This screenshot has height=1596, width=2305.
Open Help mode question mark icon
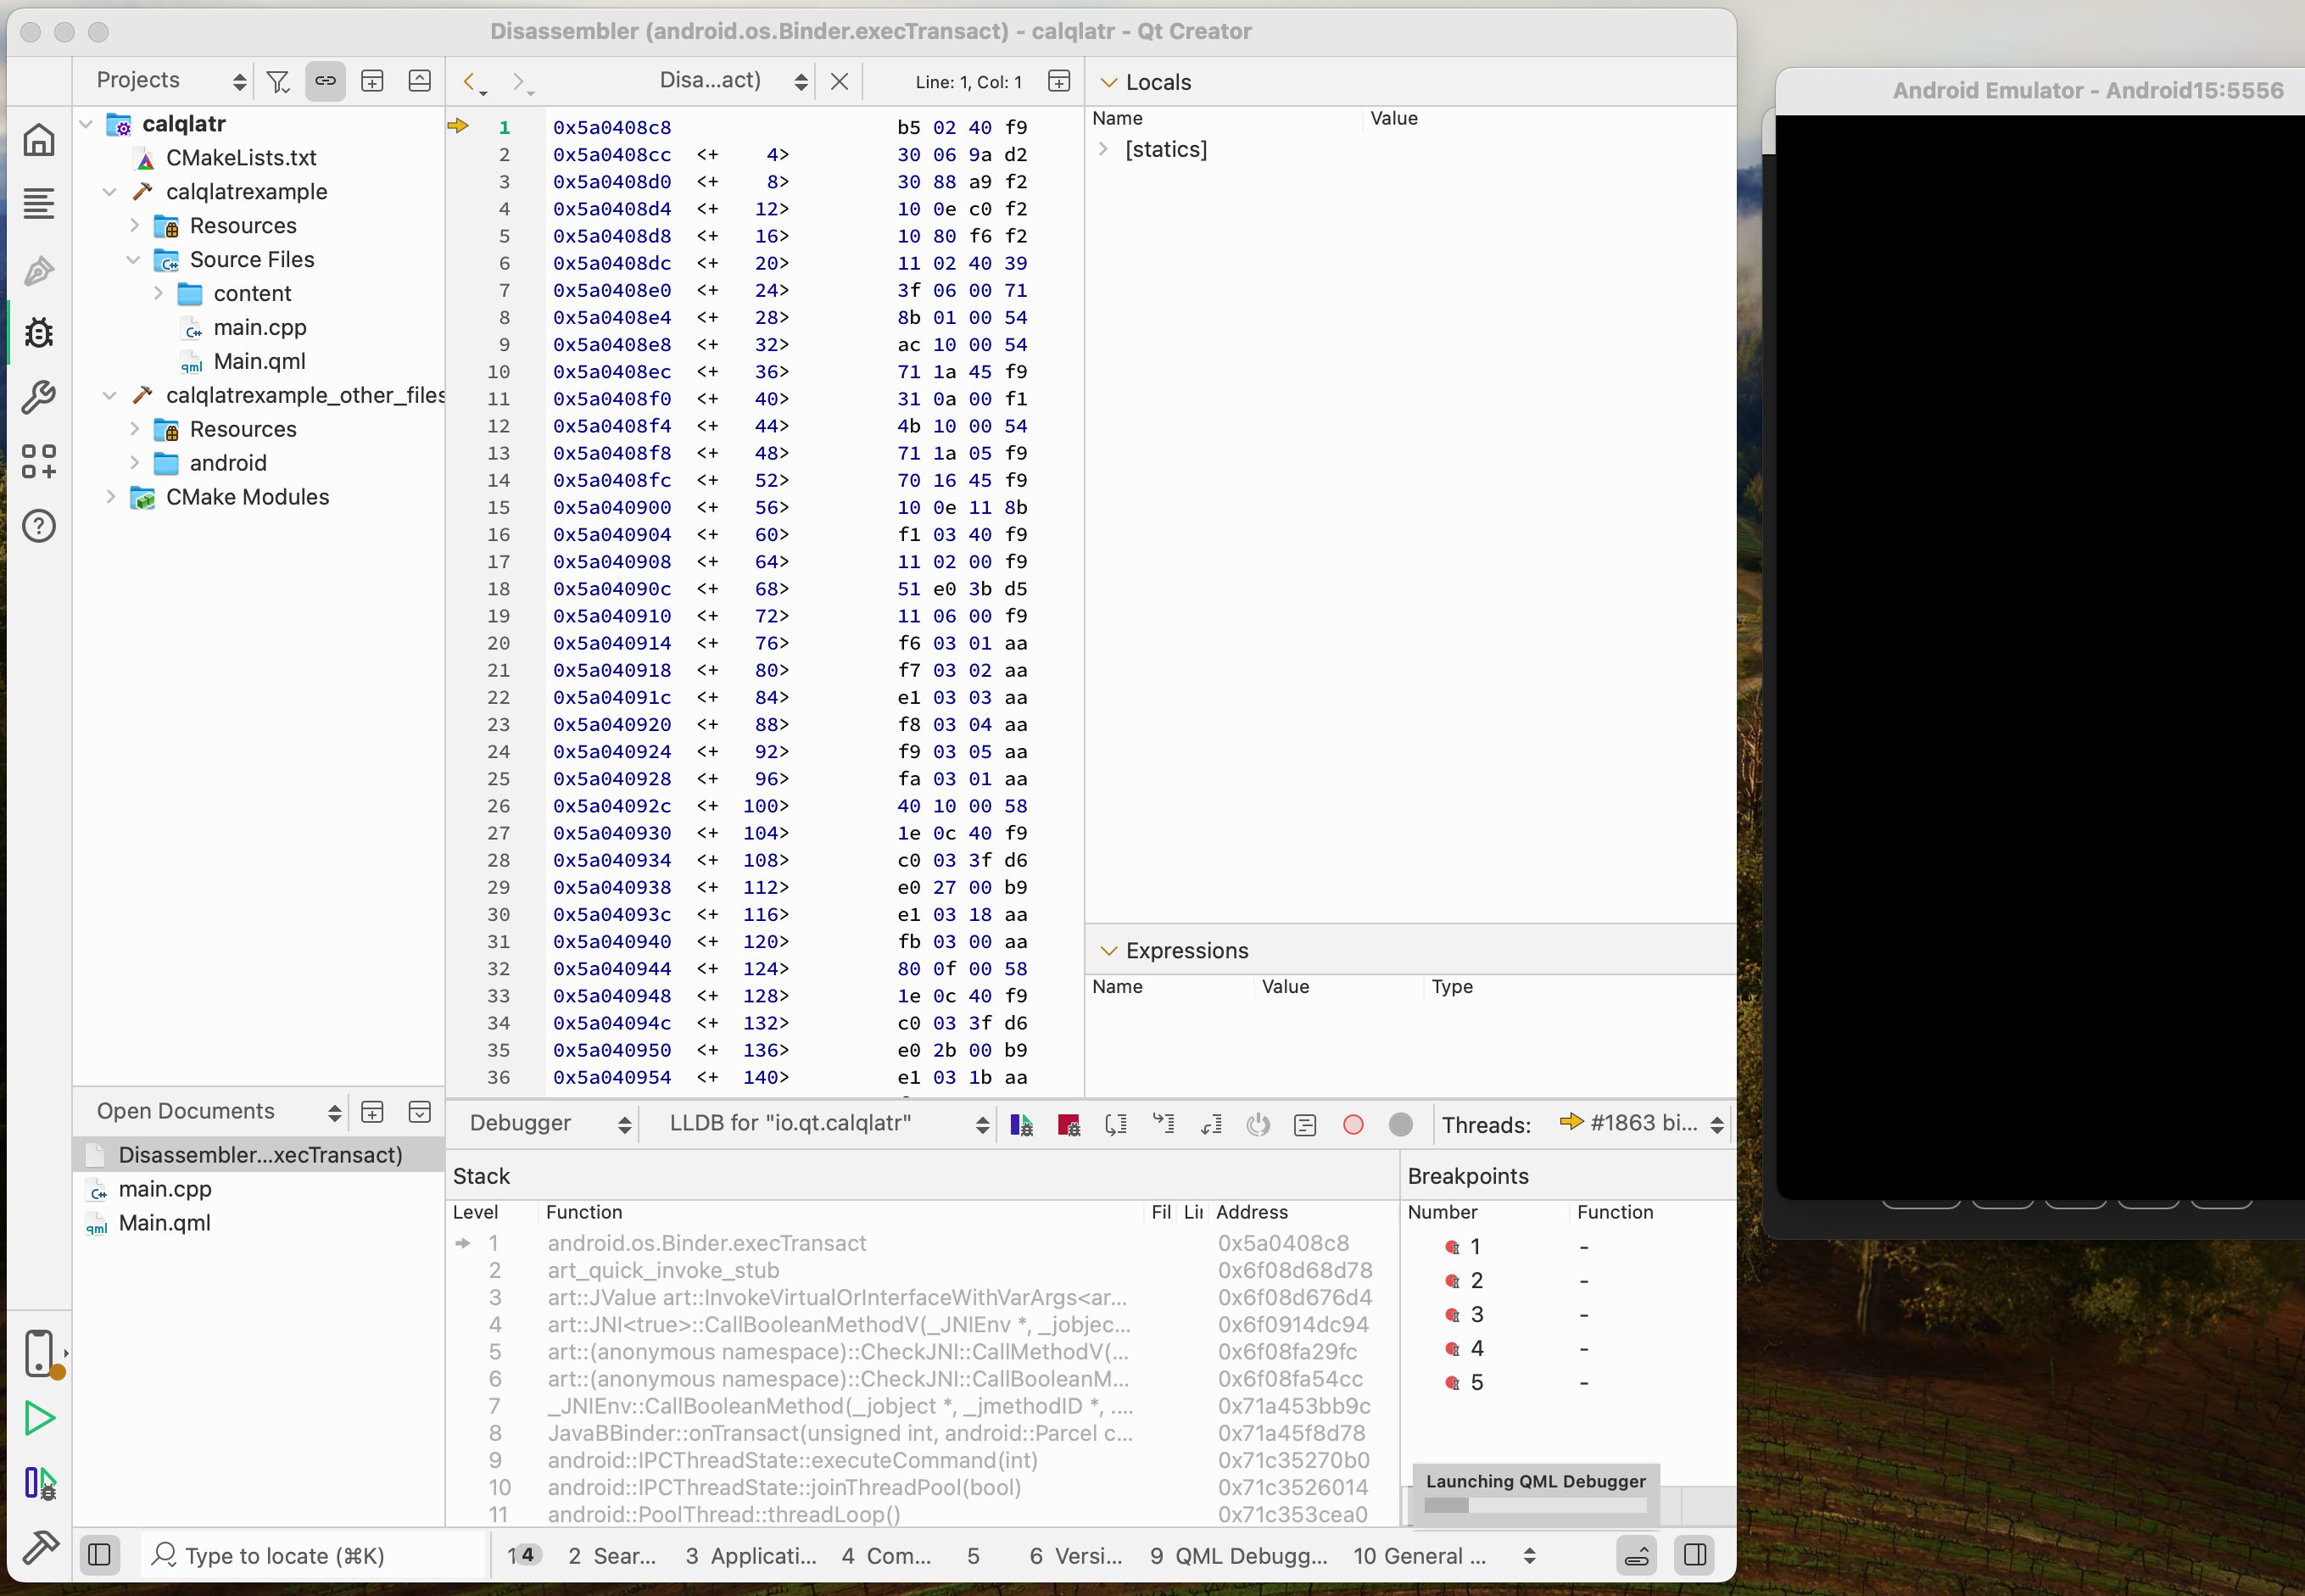point(38,526)
